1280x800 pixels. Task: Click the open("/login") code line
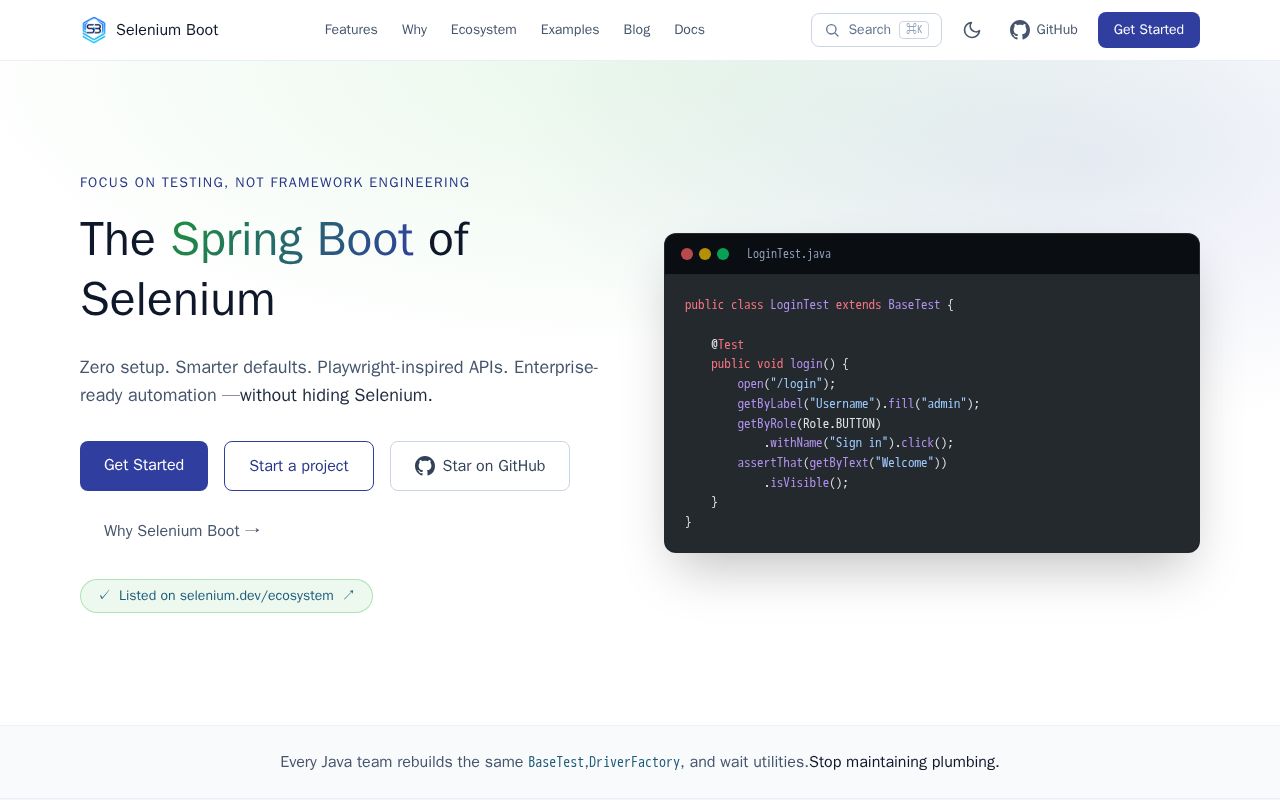[x=786, y=384]
